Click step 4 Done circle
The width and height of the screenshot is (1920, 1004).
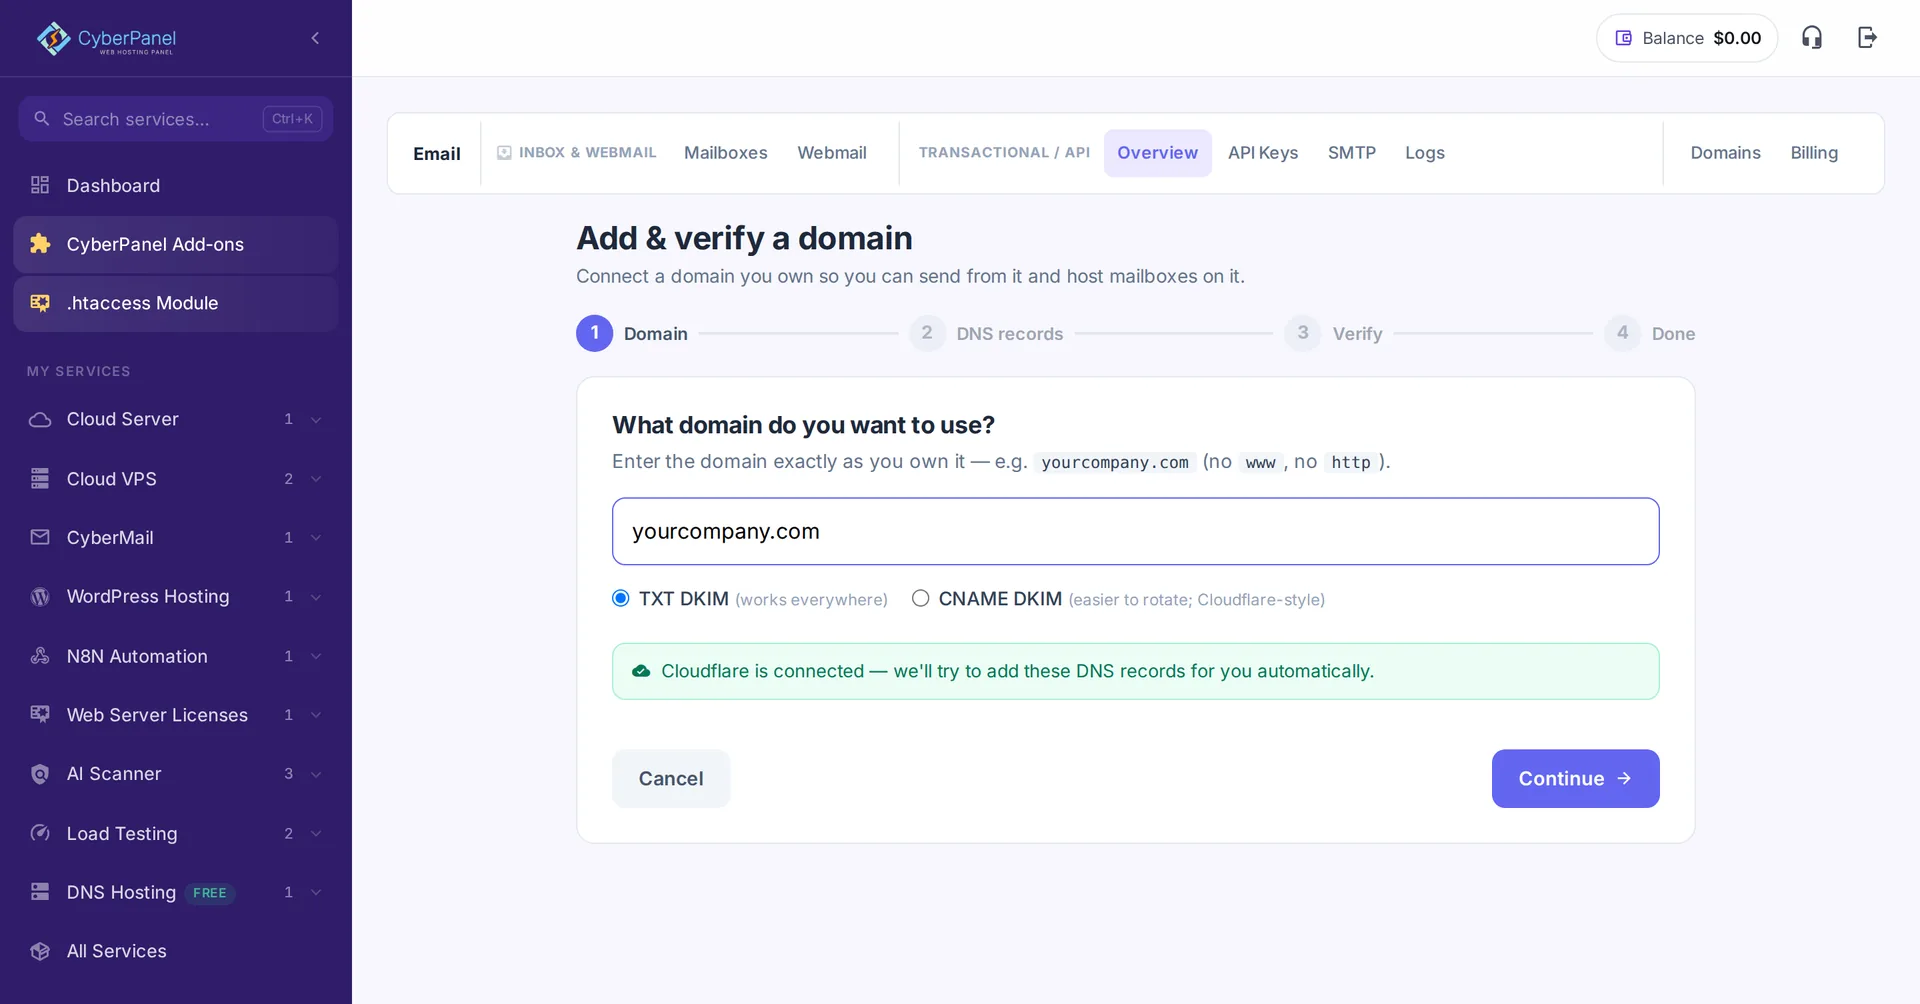[x=1622, y=333]
